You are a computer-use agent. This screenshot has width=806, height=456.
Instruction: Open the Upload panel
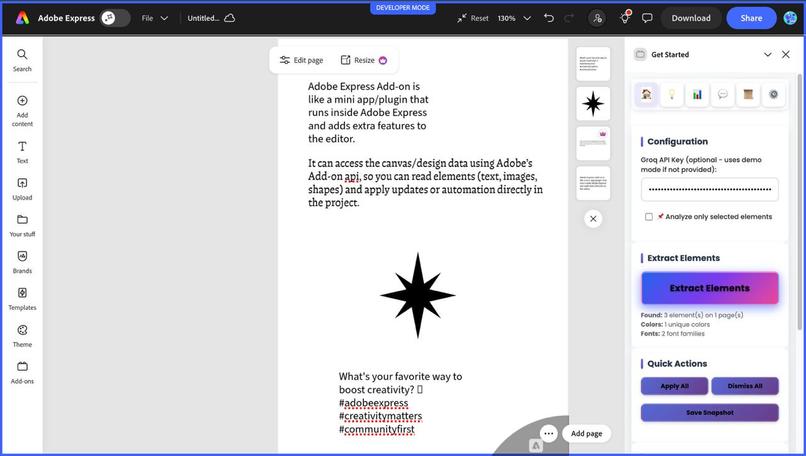pyautogui.click(x=22, y=189)
